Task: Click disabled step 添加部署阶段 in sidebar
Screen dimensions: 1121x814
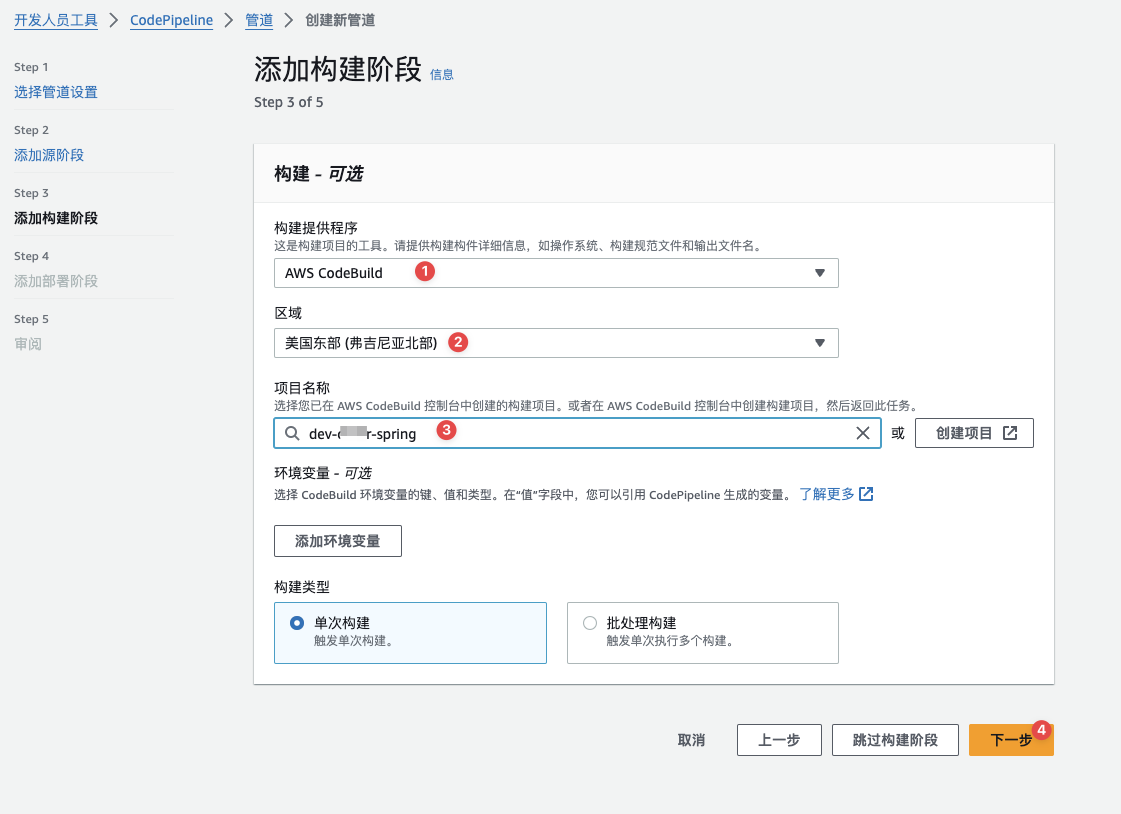Action: 56,281
